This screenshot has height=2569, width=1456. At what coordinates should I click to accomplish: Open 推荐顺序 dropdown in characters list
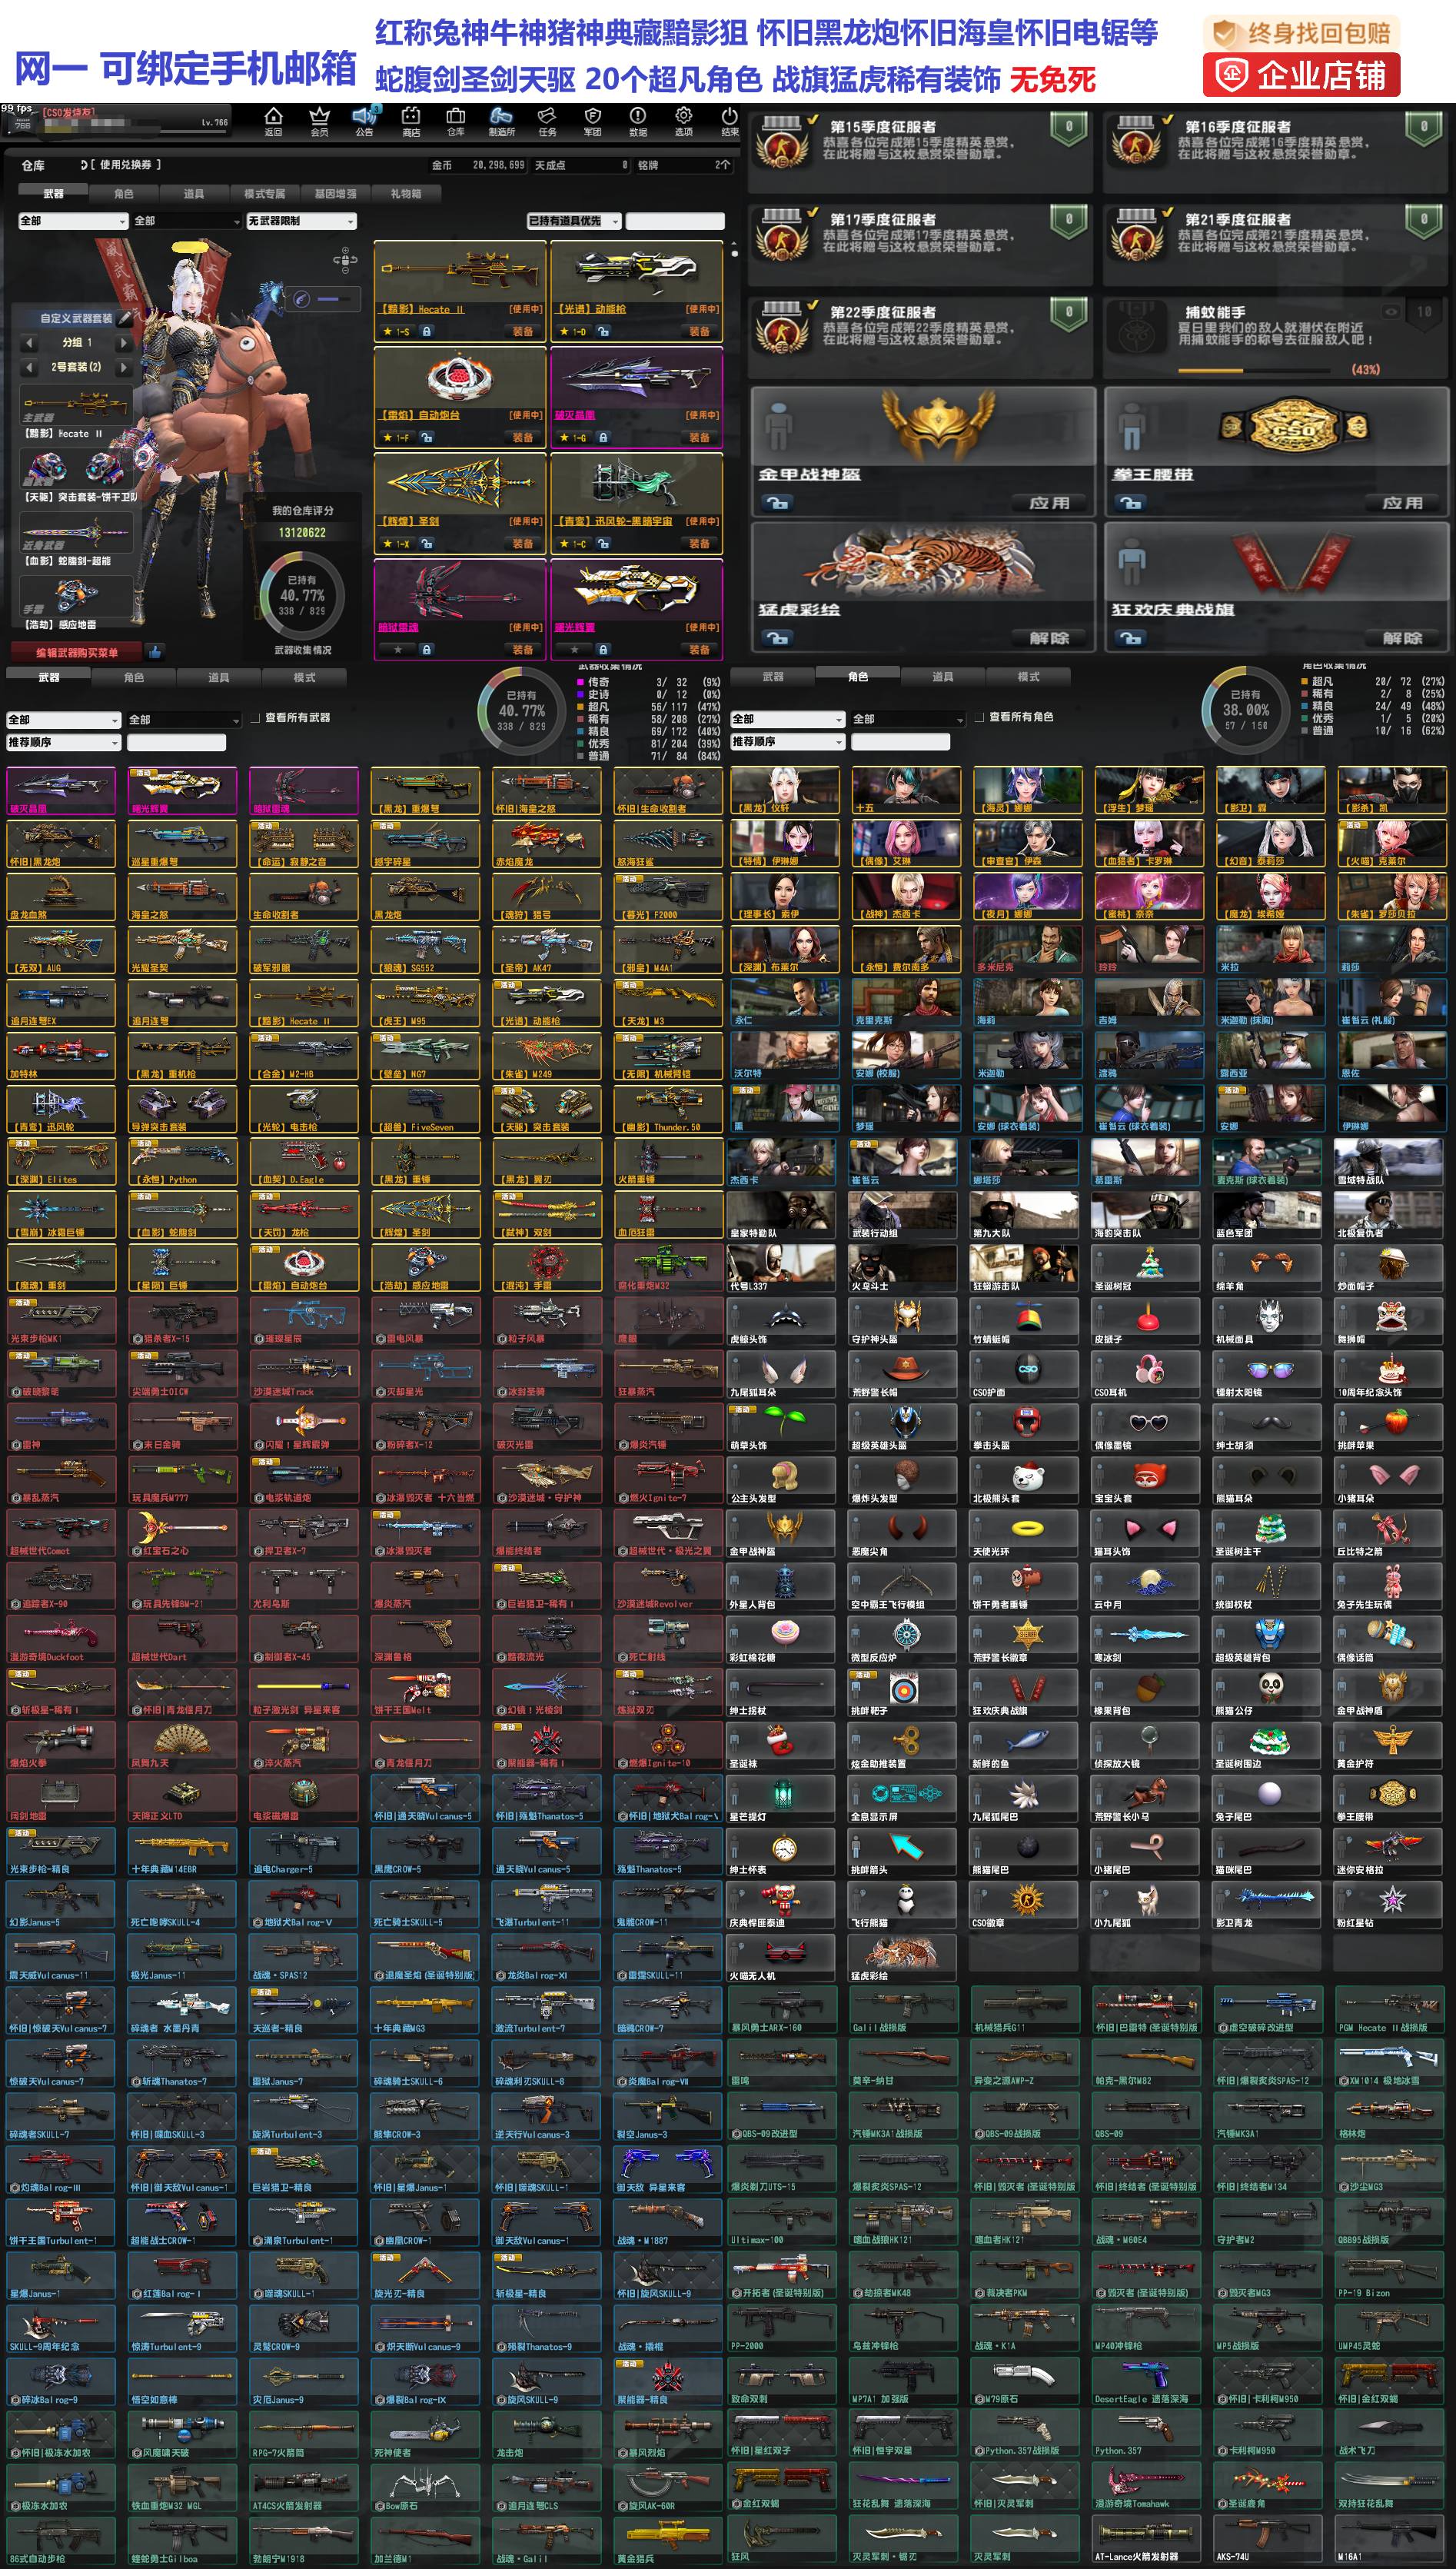[788, 742]
